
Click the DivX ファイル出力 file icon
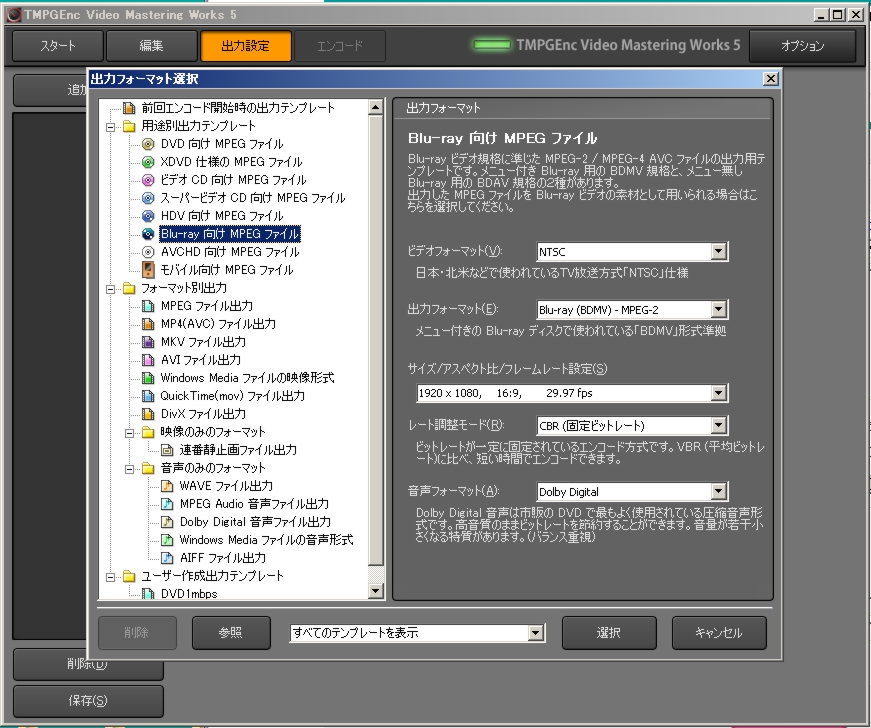coord(148,414)
